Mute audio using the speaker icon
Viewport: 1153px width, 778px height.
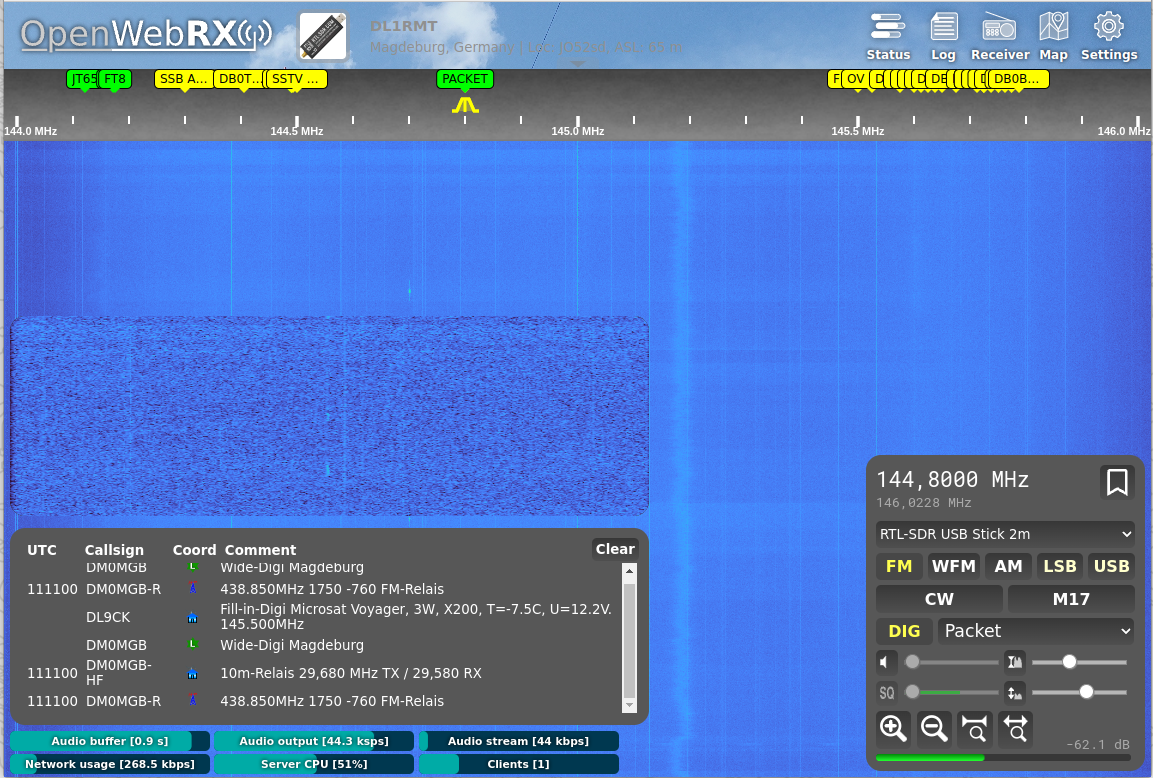(887, 662)
